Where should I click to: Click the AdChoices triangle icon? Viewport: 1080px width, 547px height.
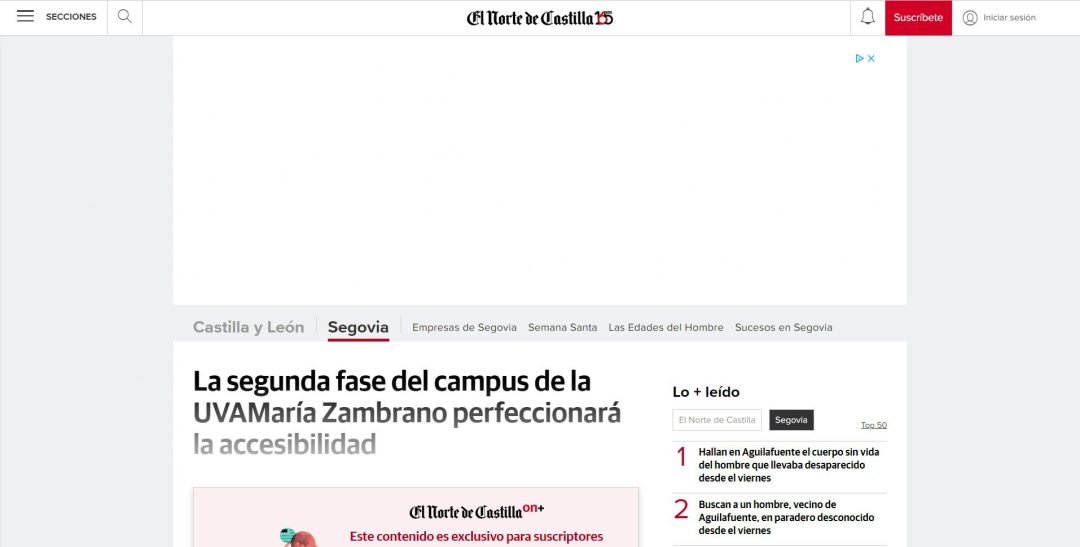860,59
